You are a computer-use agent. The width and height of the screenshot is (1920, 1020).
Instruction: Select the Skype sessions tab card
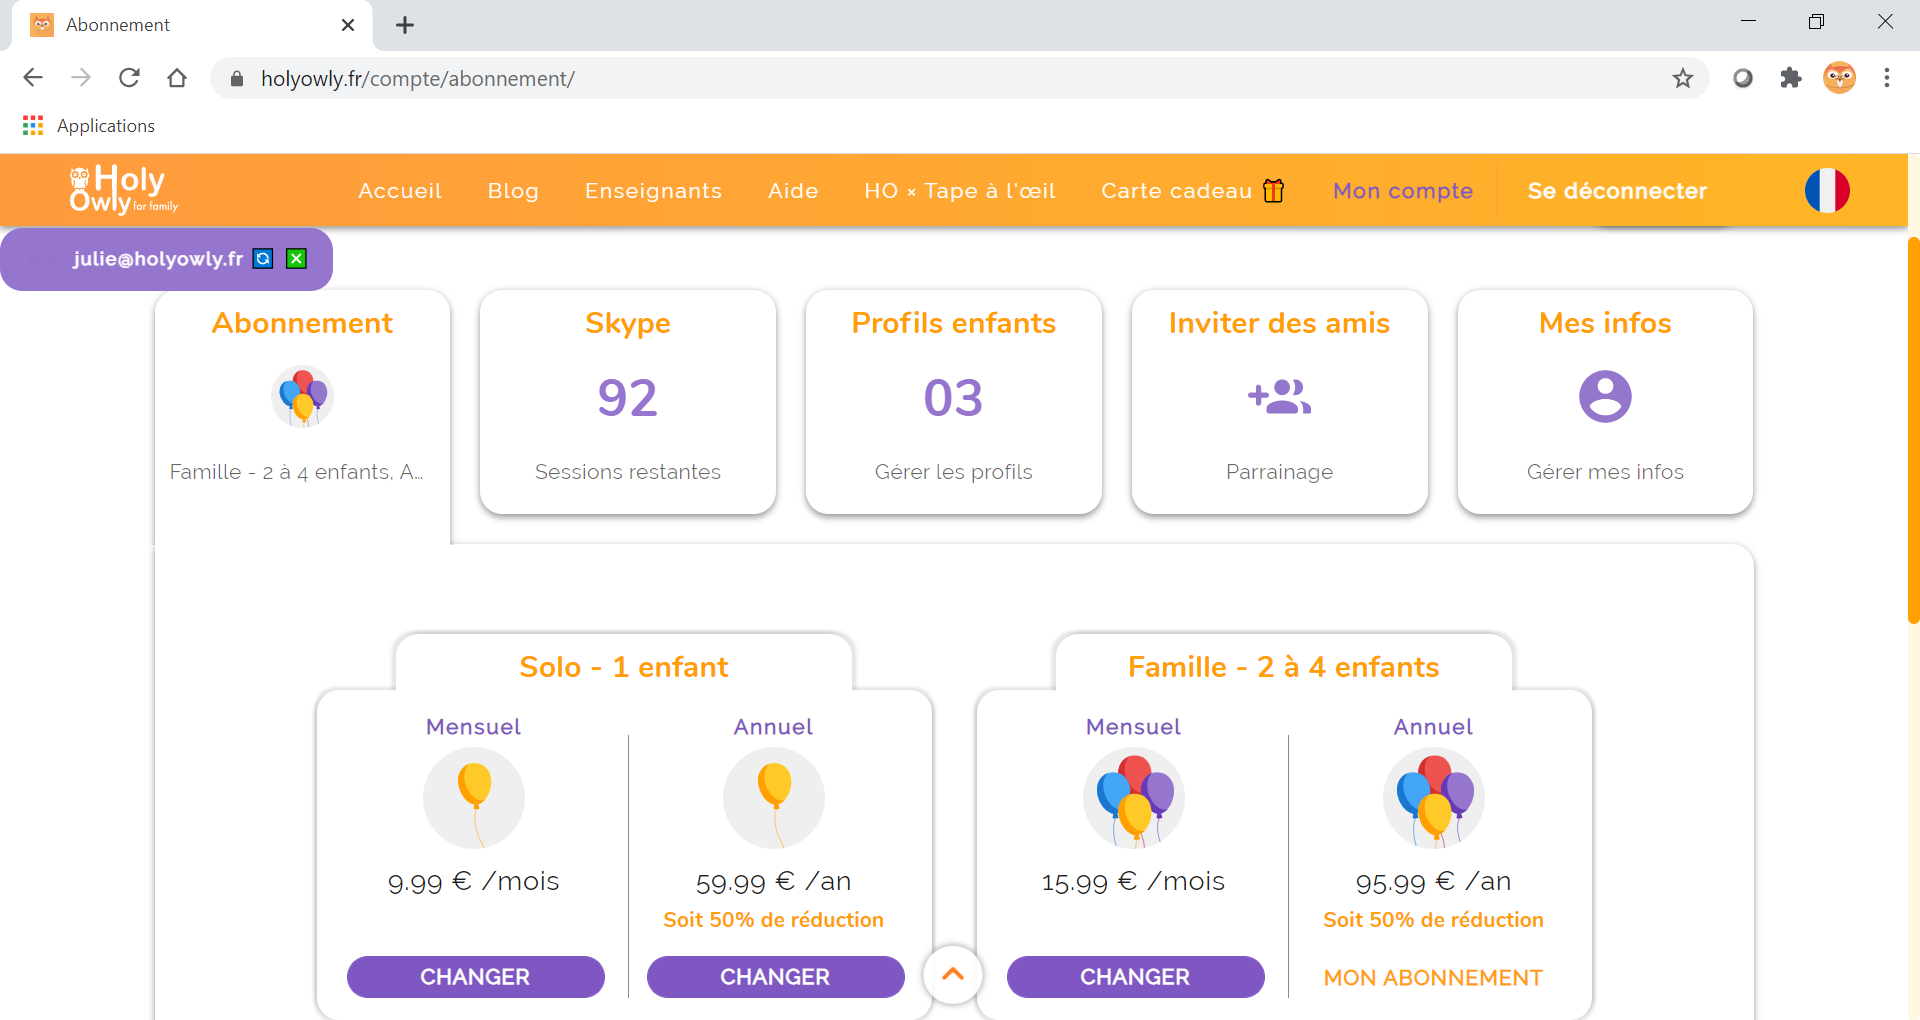tap(628, 402)
